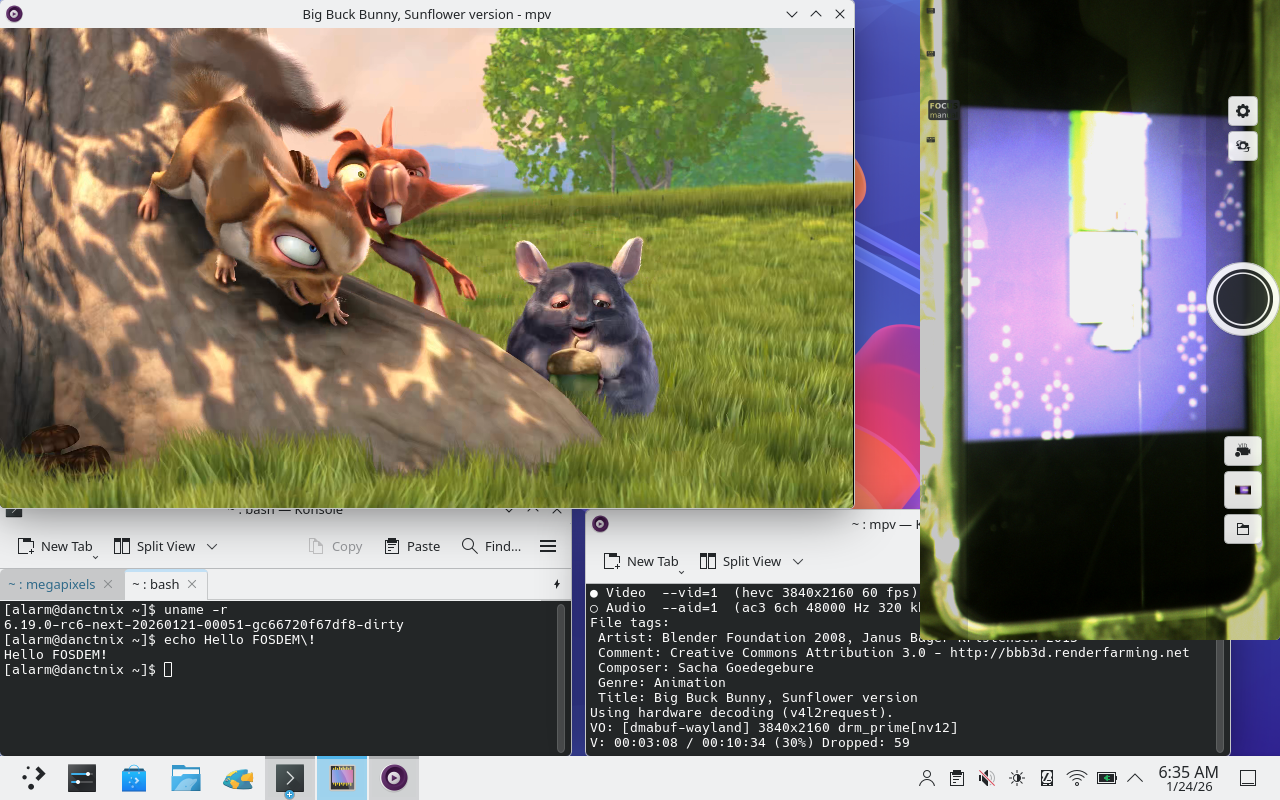Switch to video recording mode icon
1280x800 pixels.
click(x=1243, y=451)
